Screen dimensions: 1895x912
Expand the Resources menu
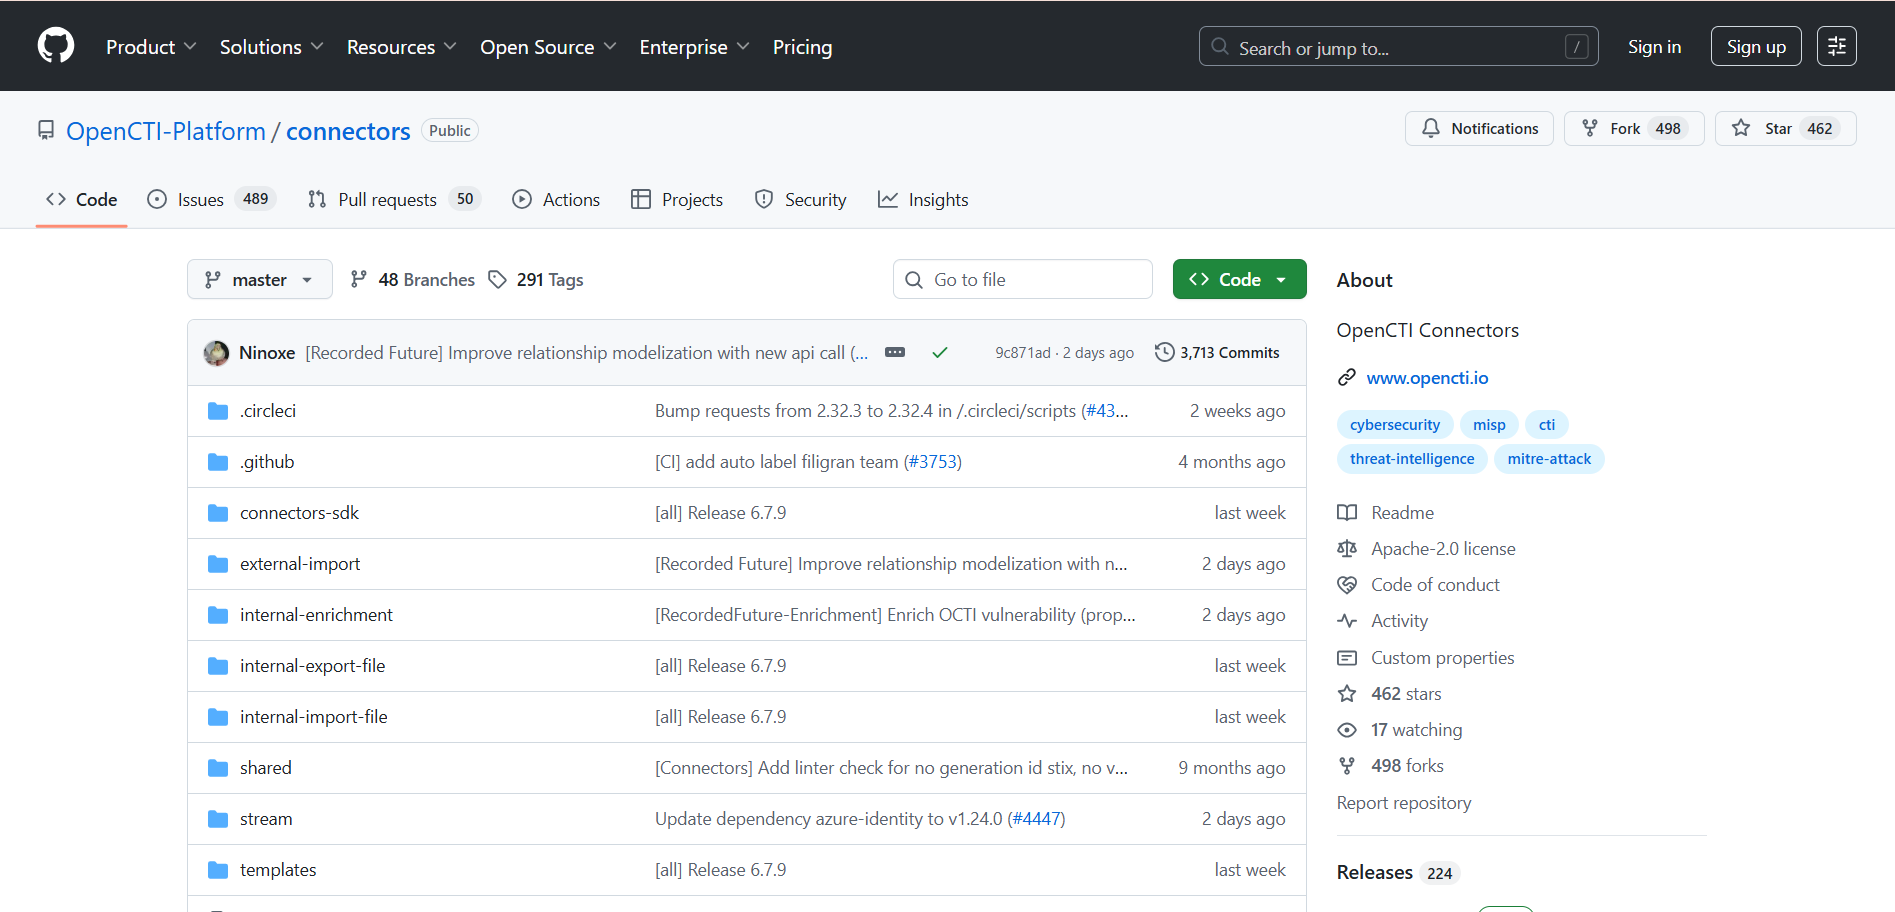401,47
